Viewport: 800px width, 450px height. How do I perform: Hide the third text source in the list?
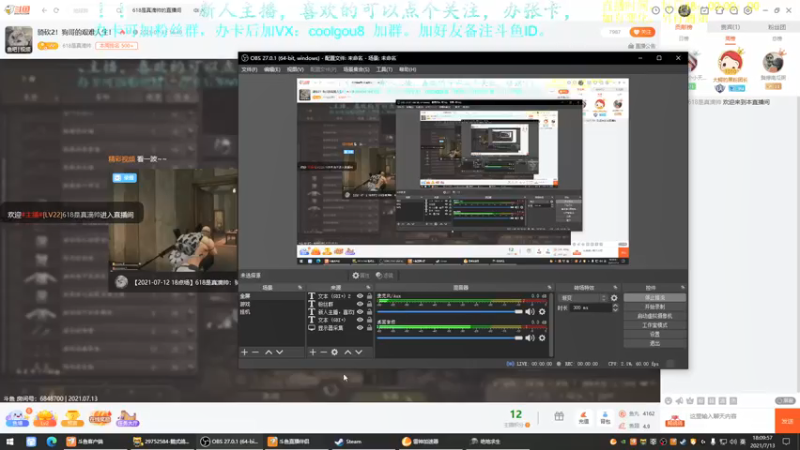coord(360,312)
